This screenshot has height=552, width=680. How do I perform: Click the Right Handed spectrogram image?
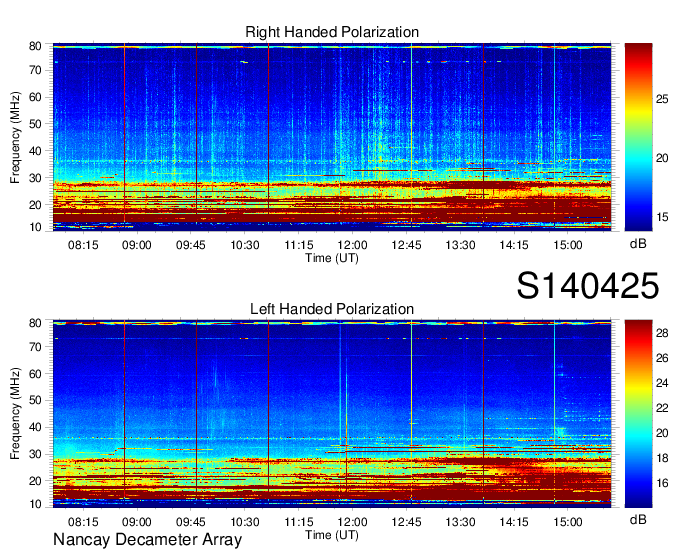coord(332,137)
